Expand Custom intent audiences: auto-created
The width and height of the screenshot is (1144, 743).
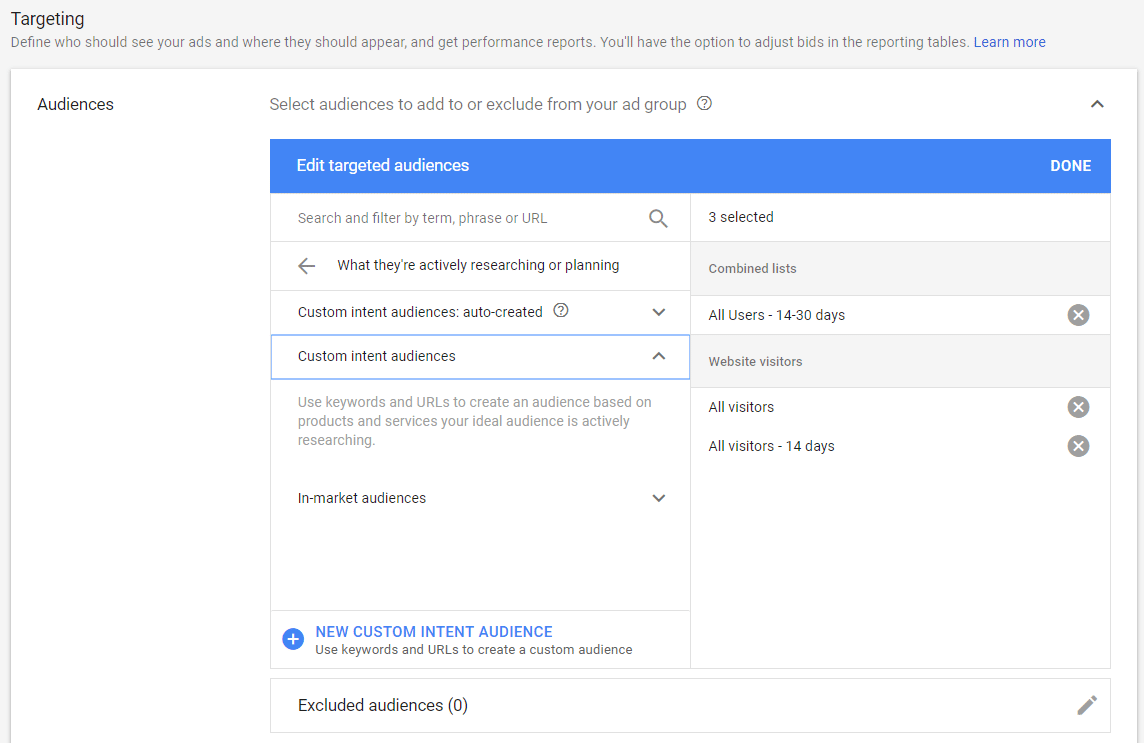tap(658, 312)
